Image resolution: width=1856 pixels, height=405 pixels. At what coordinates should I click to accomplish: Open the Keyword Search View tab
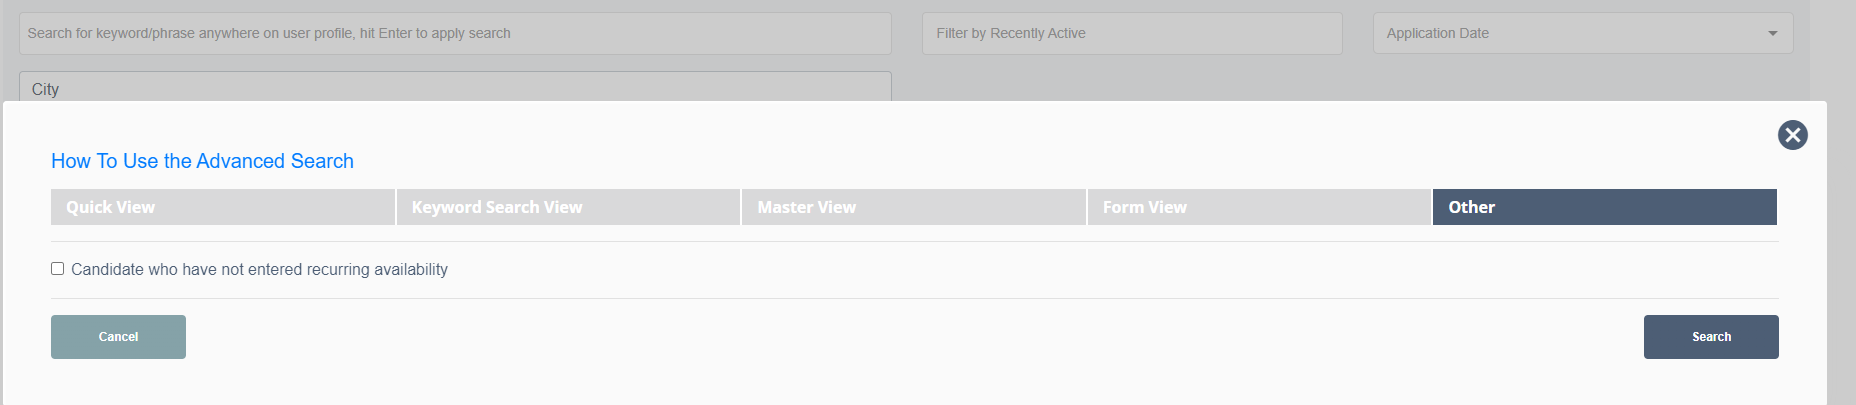point(567,207)
